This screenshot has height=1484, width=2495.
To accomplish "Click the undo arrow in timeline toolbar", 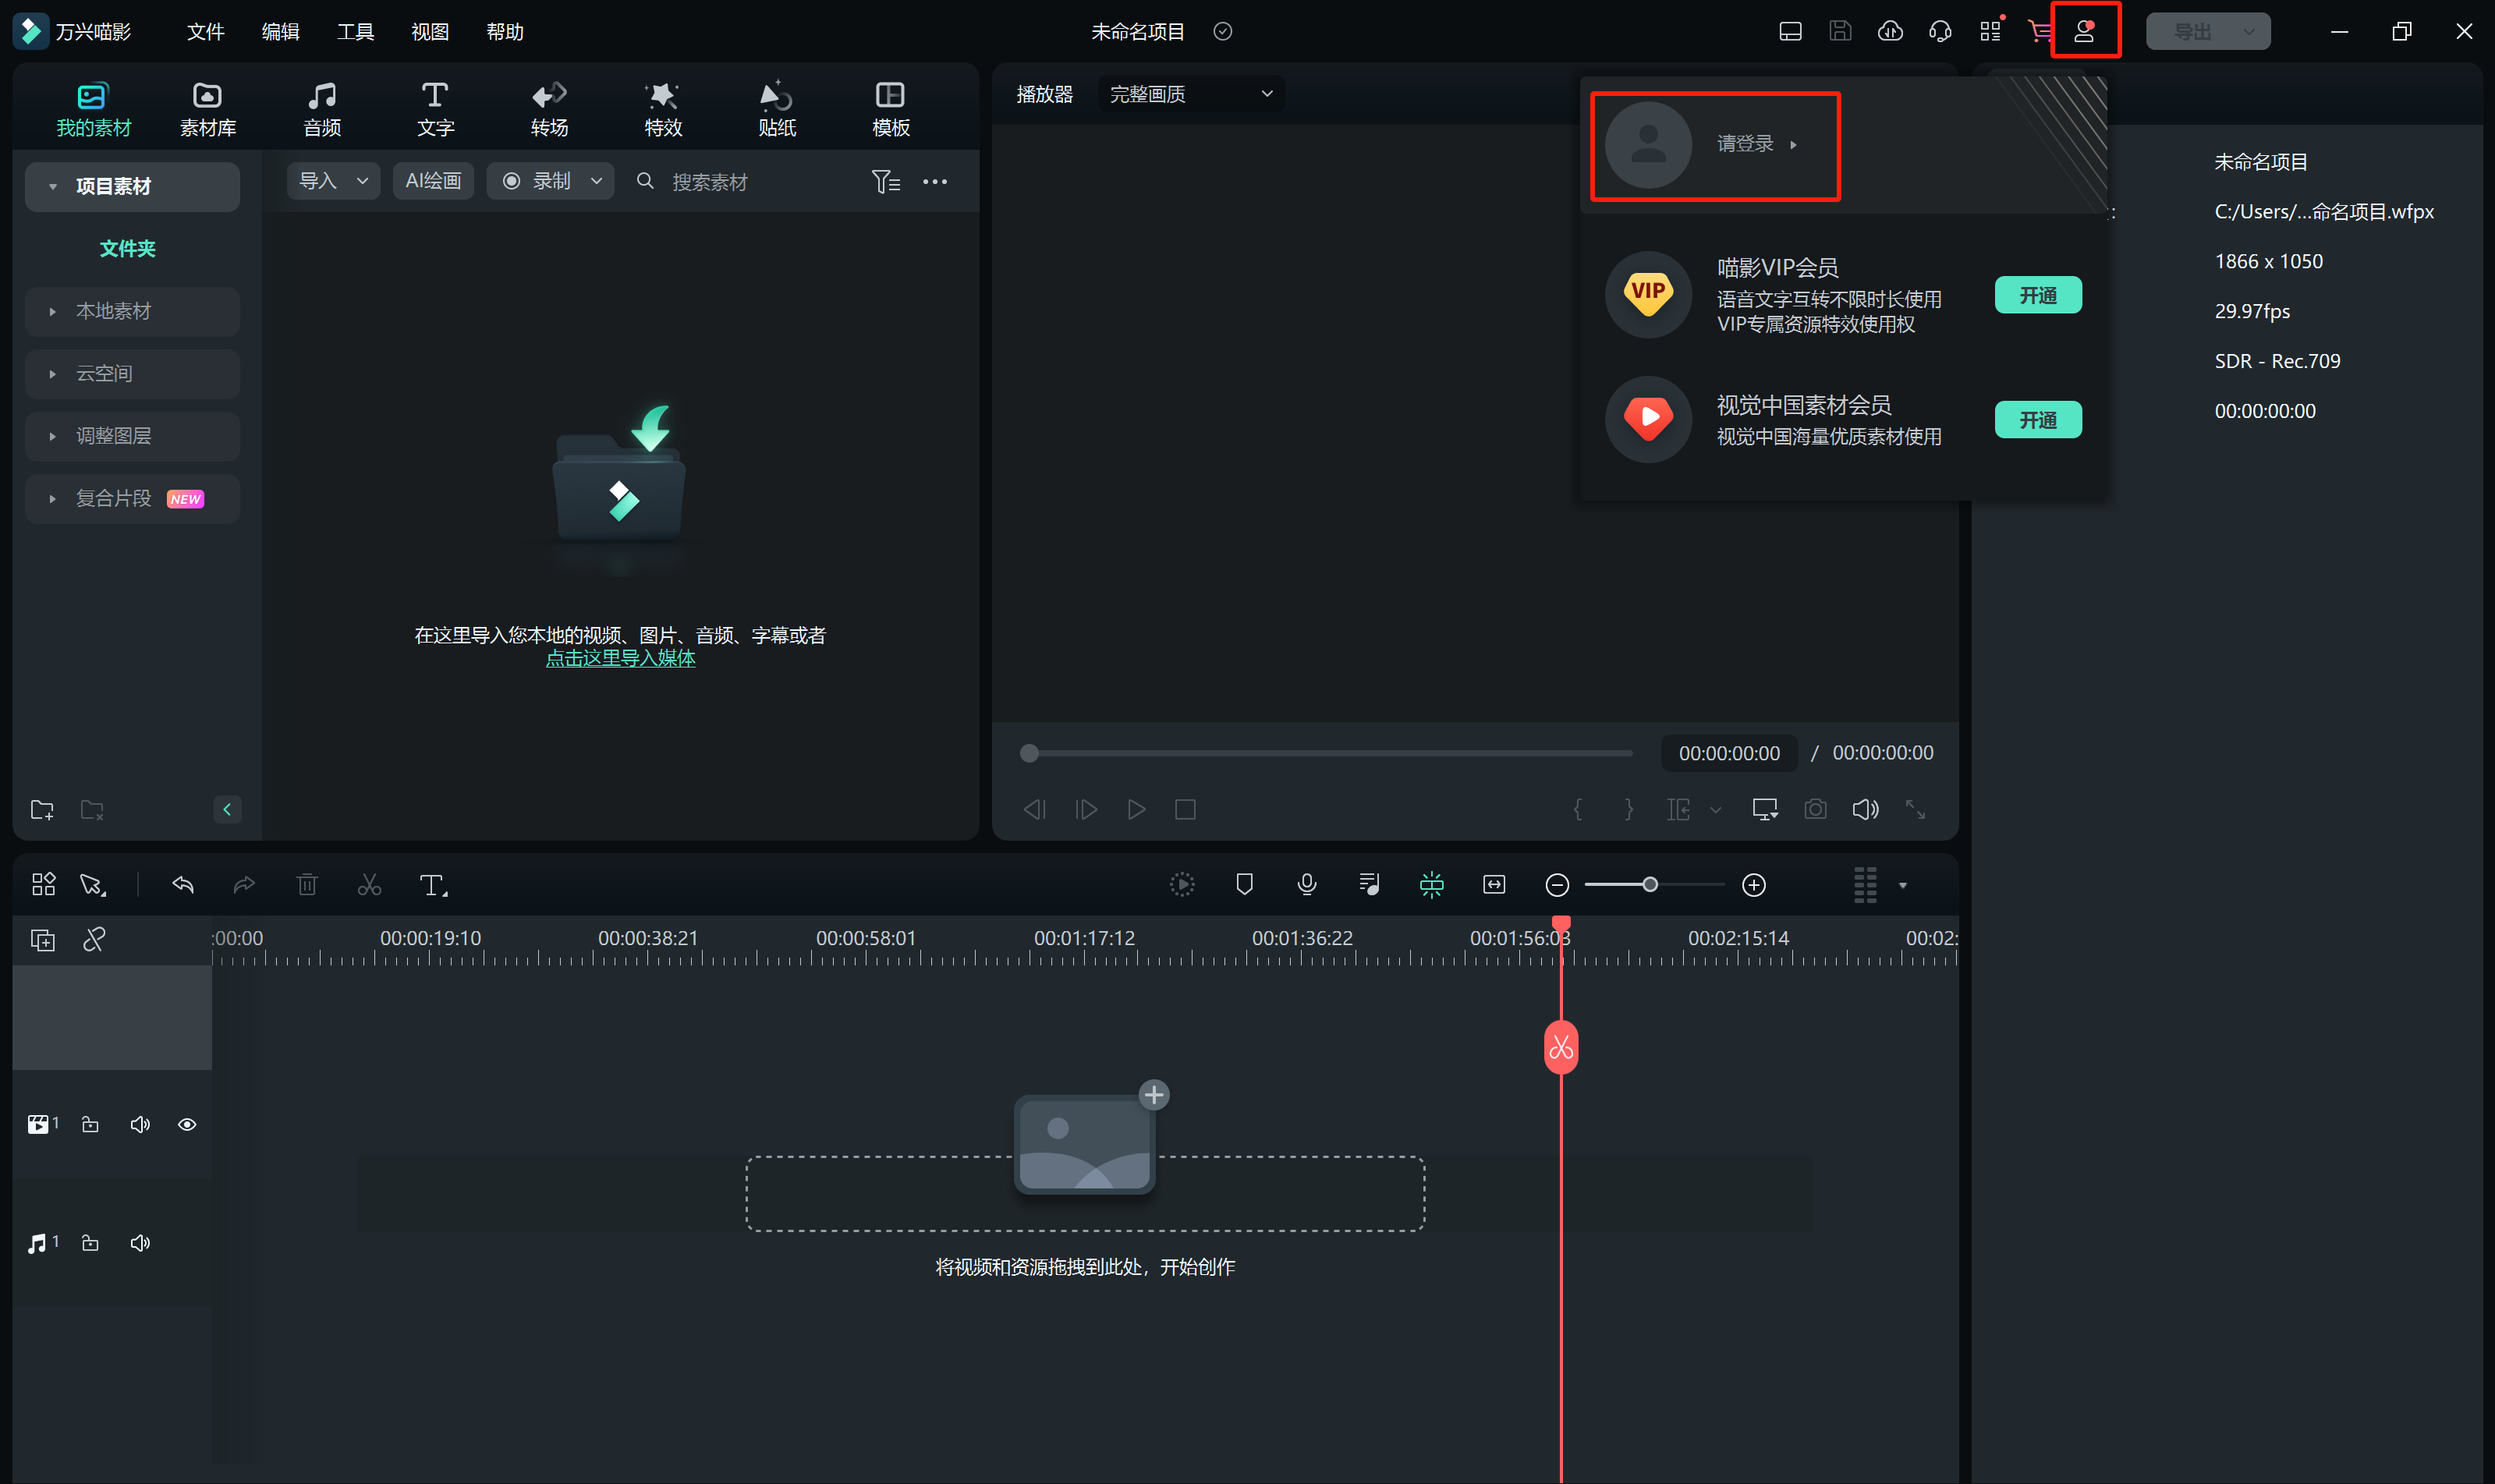I will [183, 885].
